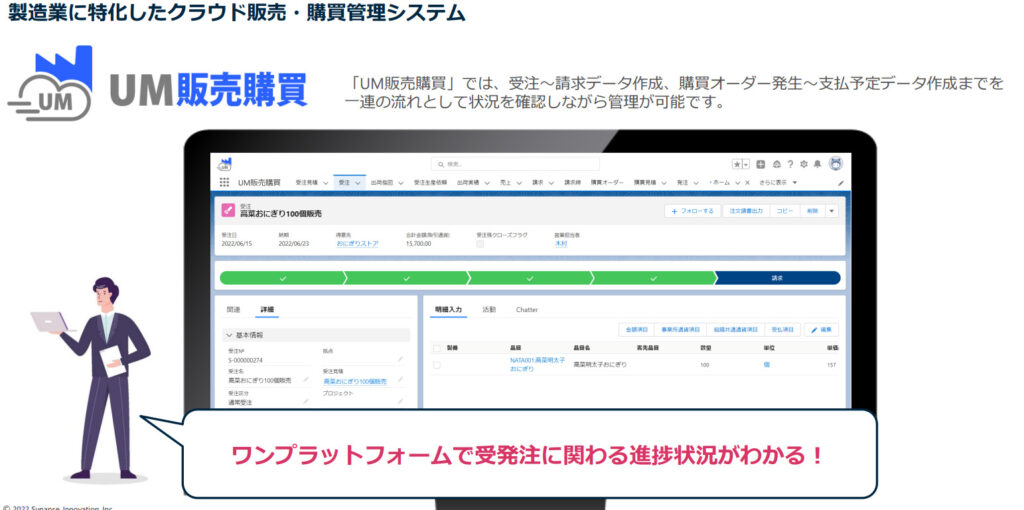
Task: Open the 木村 sales rep link
Action: click(561, 244)
